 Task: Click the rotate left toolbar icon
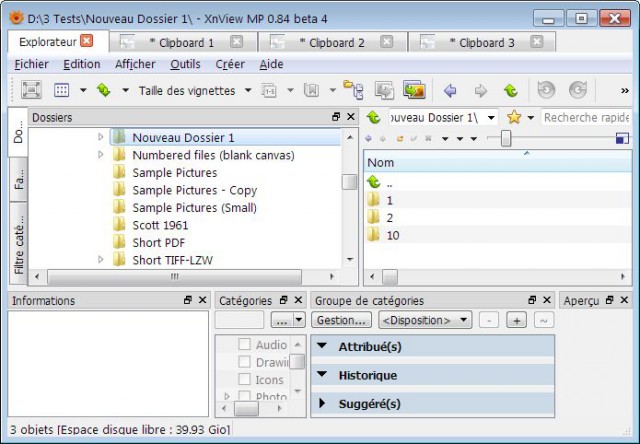coord(546,90)
